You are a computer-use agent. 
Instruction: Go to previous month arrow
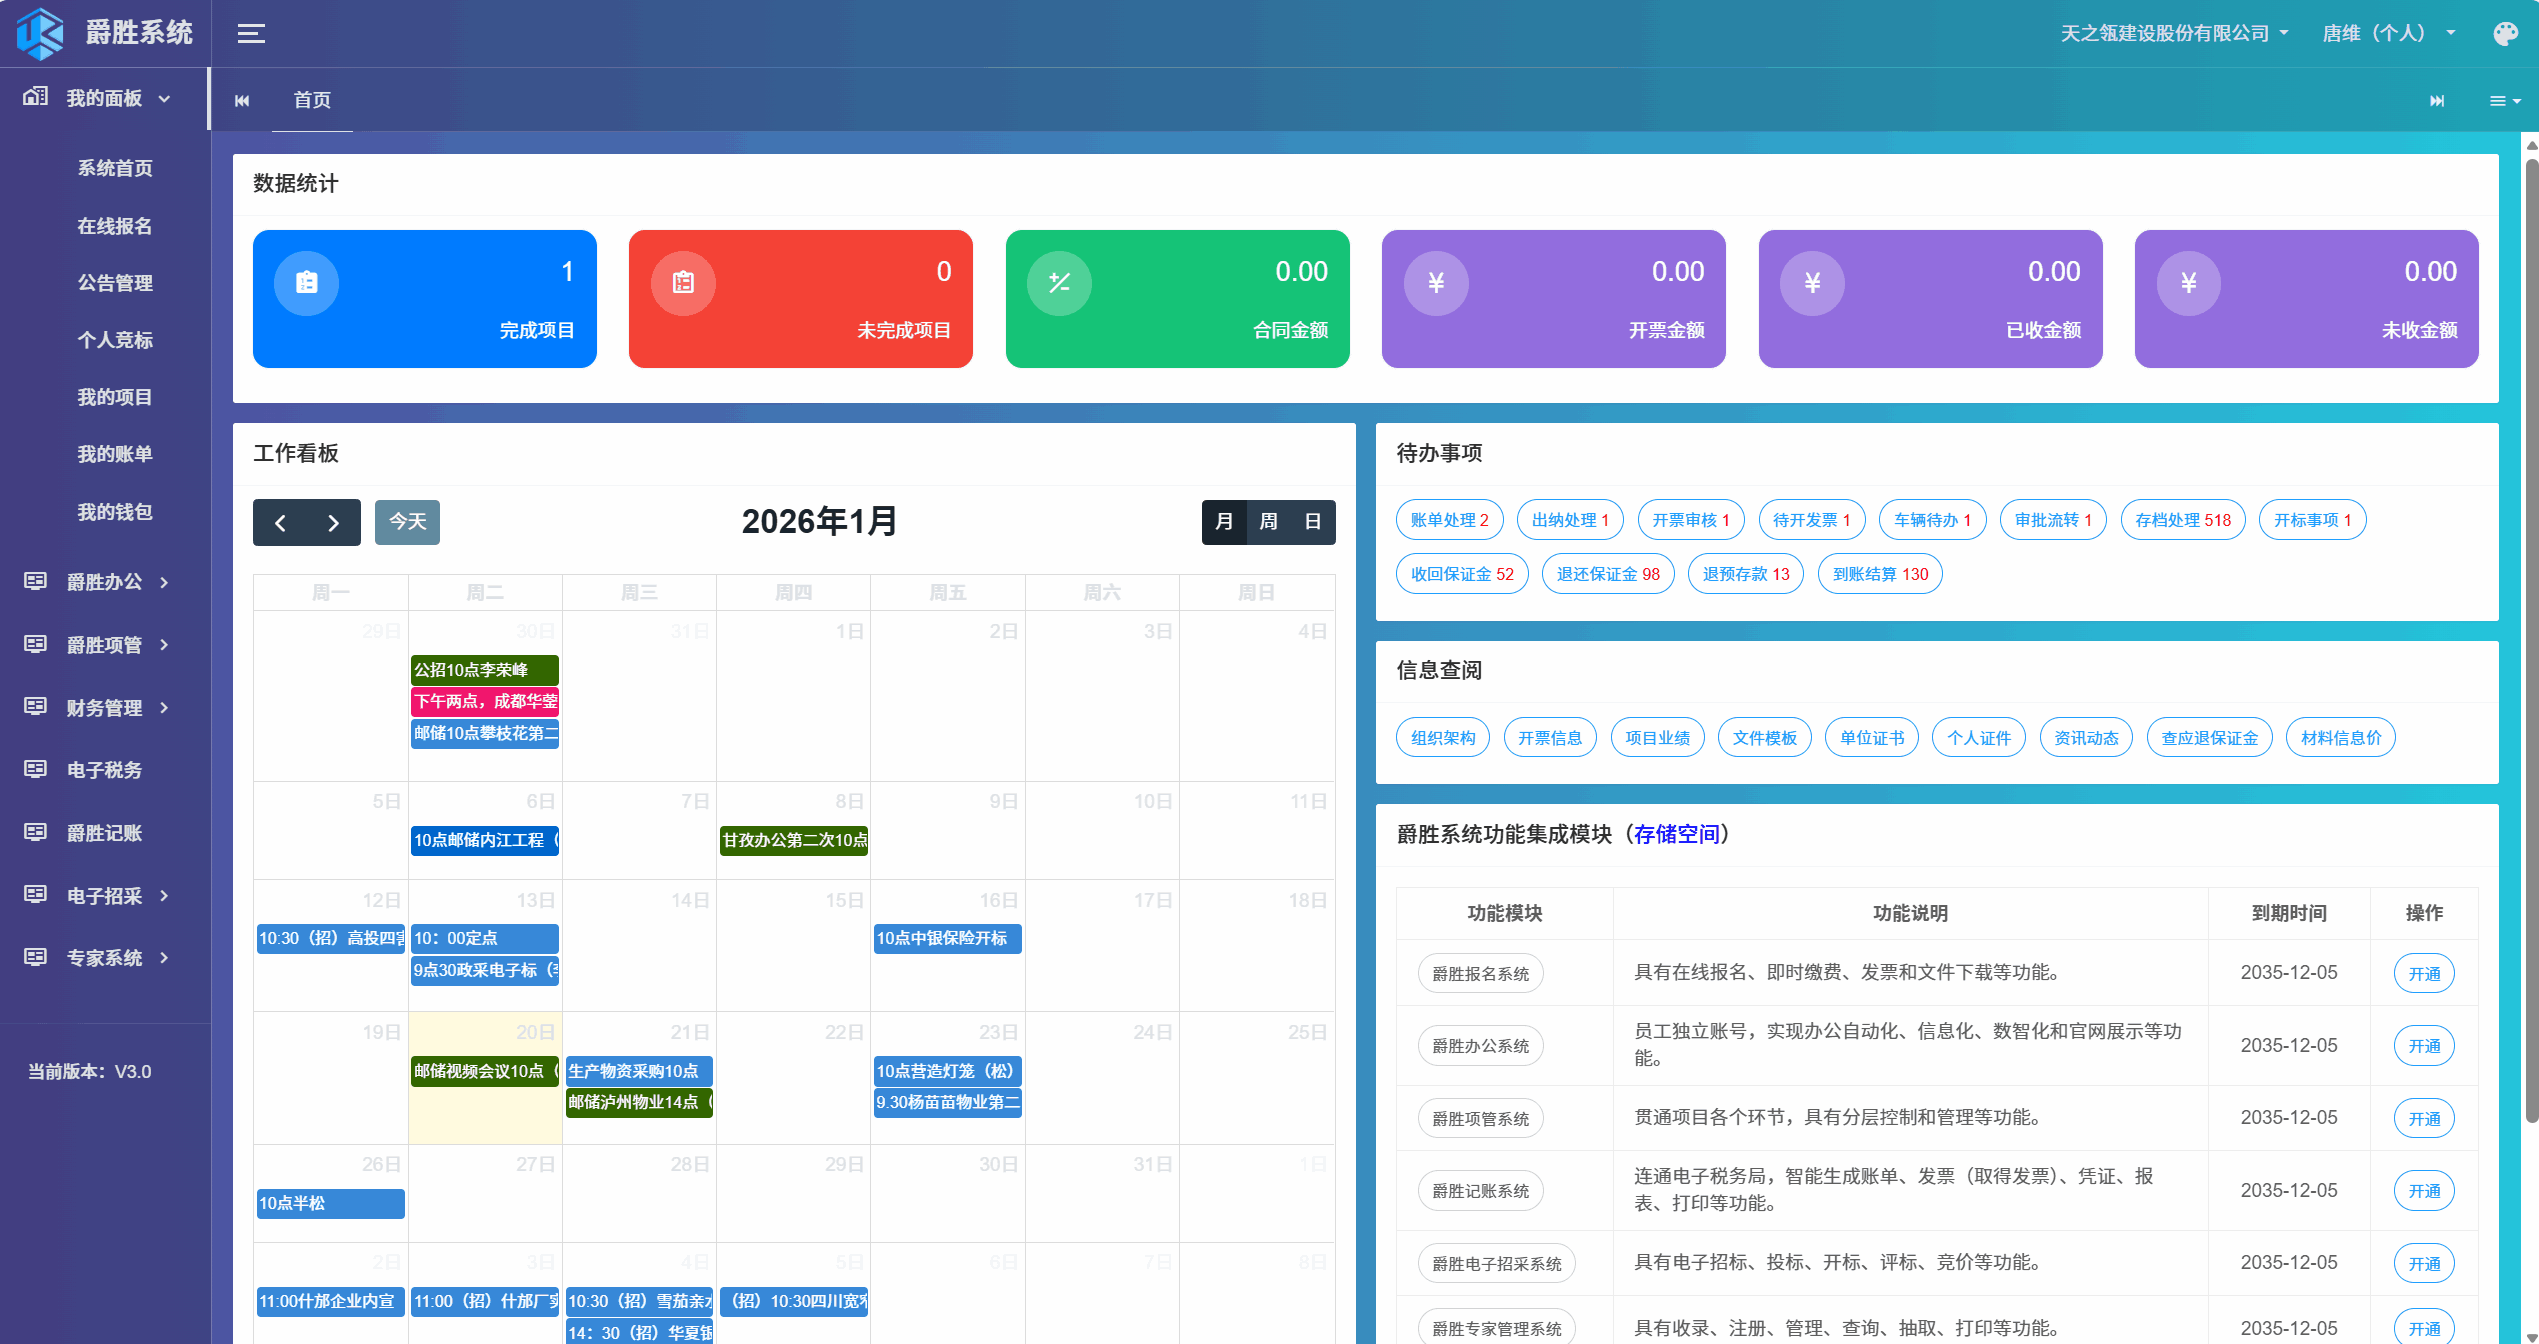coord(281,522)
